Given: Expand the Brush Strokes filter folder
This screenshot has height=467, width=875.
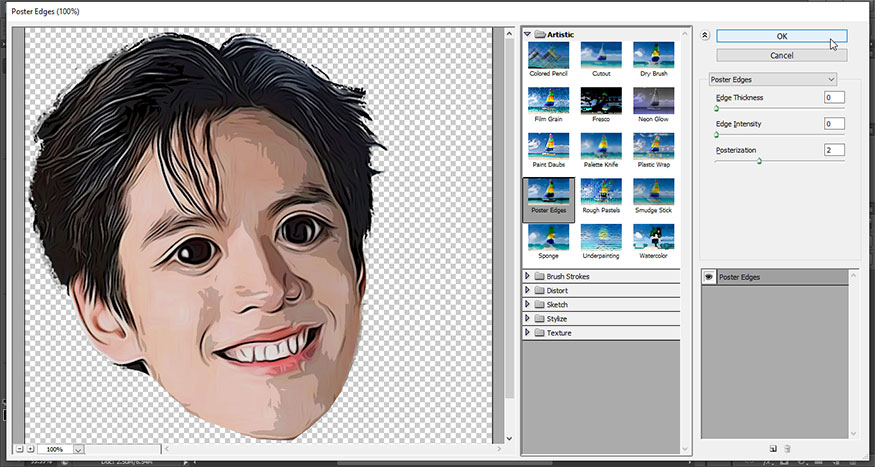Looking at the screenshot, I should [528, 276].
